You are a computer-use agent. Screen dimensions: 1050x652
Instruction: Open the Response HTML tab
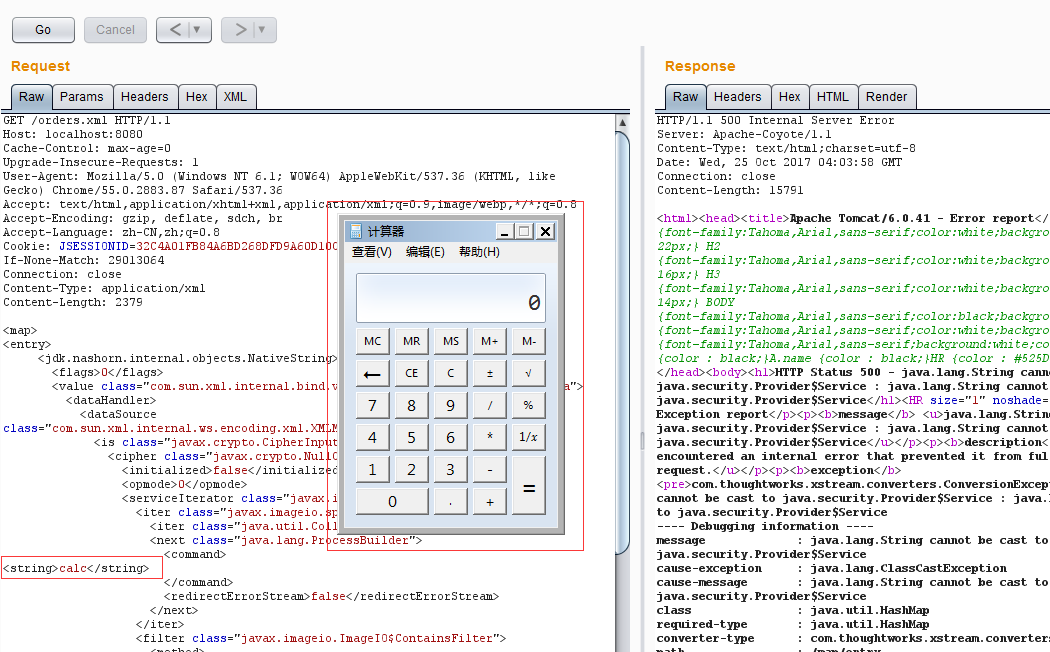[832, 97]
